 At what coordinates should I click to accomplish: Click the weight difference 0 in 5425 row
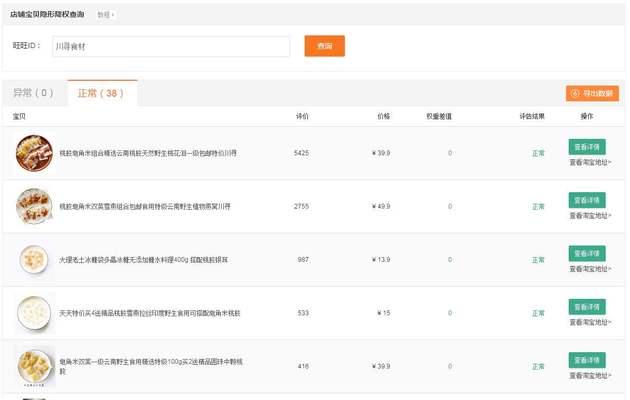point(450,153)
